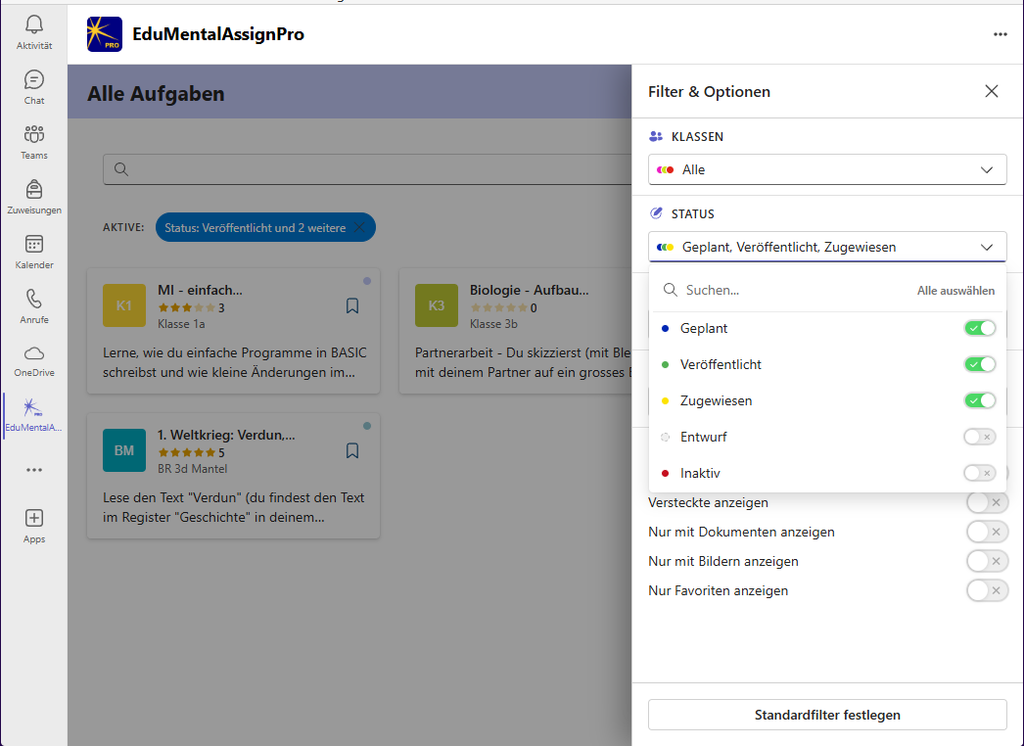Open Zuweisungen backpack icon
This screenshot has width=1024, height=746.
34,189
